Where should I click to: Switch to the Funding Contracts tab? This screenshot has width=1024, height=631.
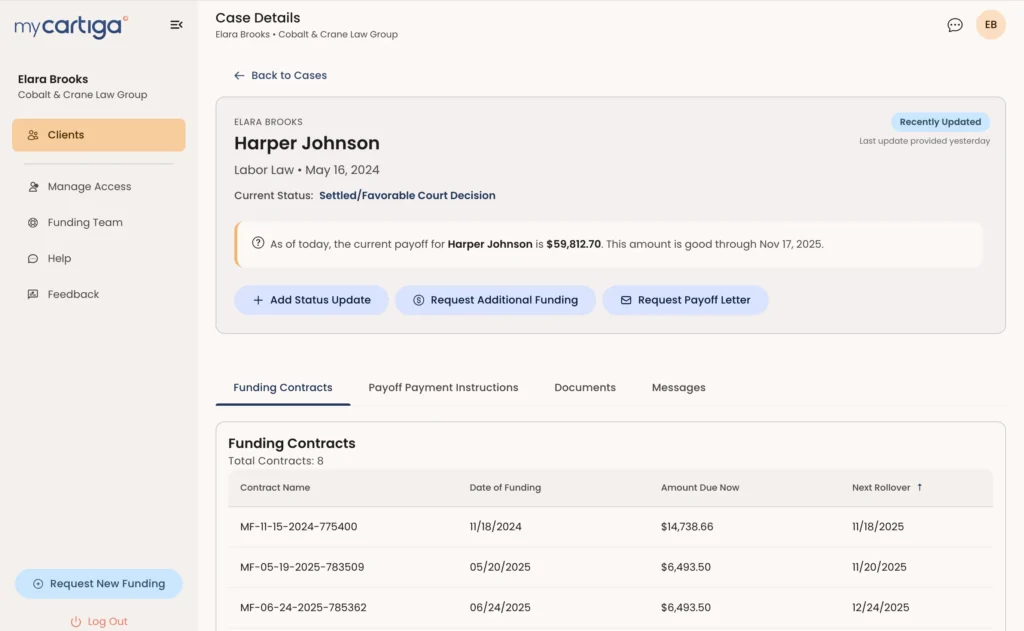coord(283,388)
